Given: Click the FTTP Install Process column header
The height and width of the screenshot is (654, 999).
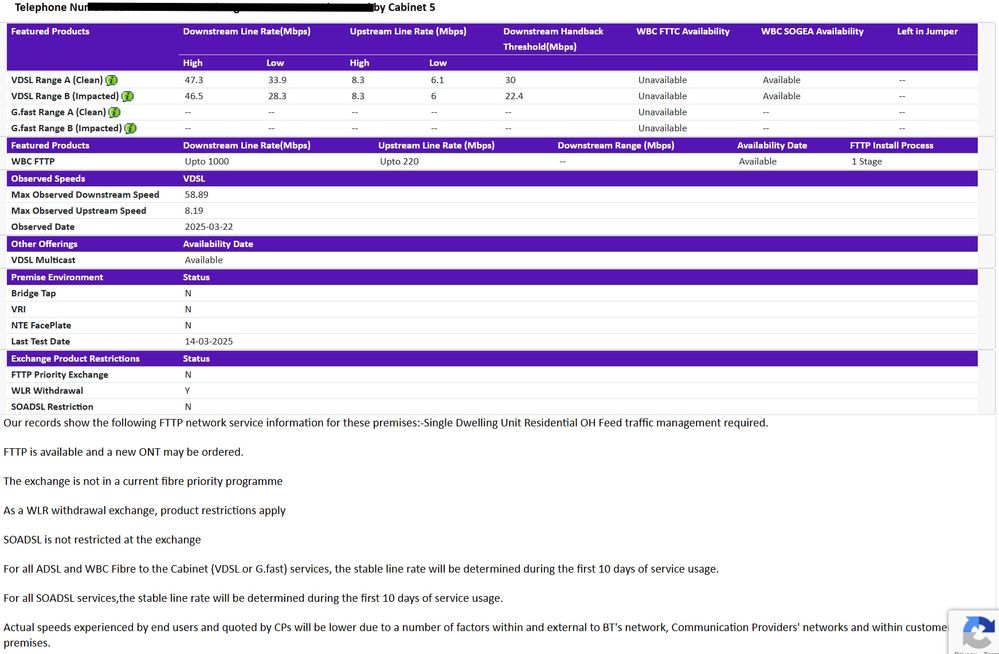Looking at the screenshot, I should tap(891, 145).
